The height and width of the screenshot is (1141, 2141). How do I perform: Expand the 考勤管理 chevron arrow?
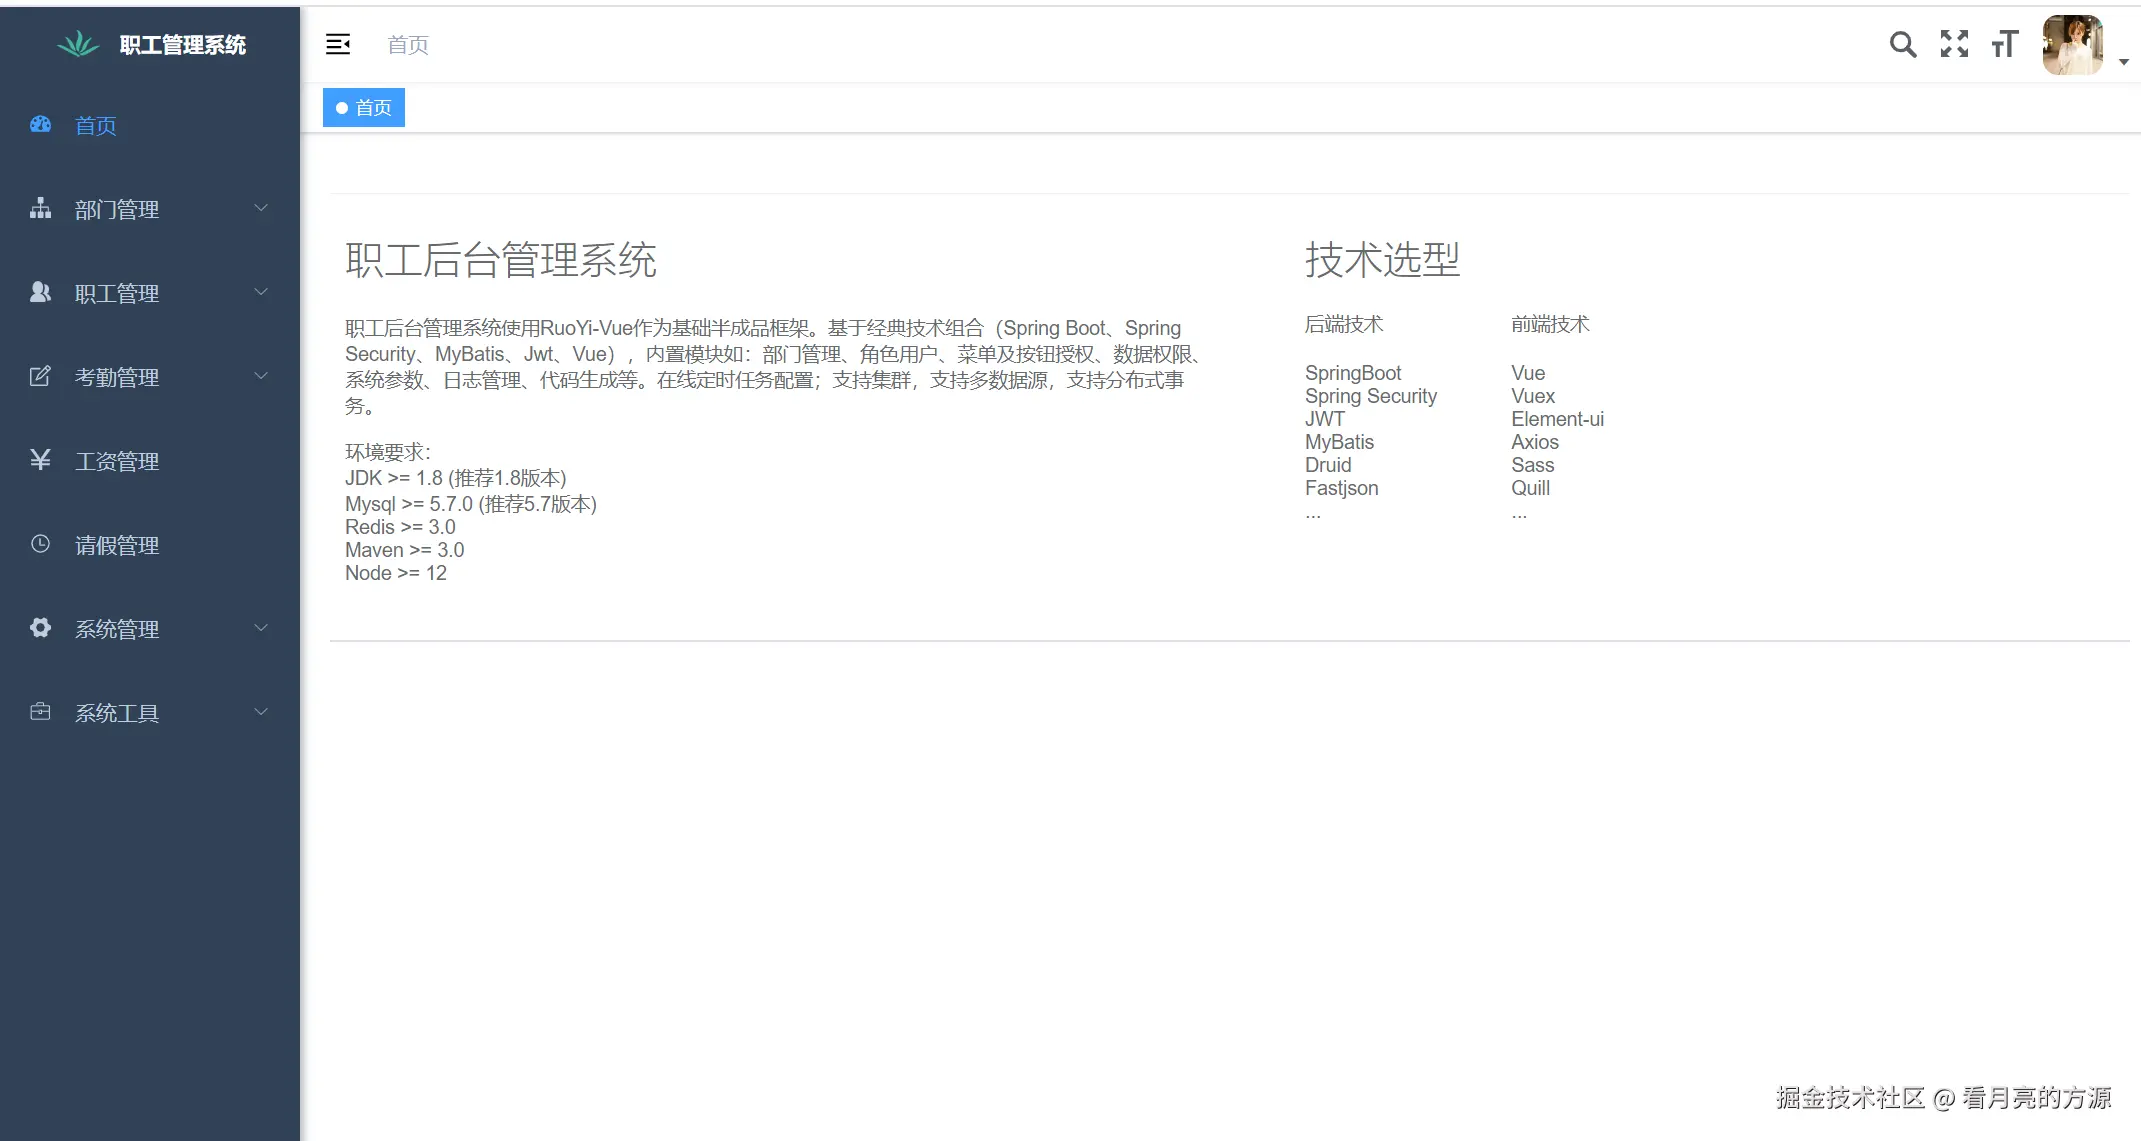(261, 376)
